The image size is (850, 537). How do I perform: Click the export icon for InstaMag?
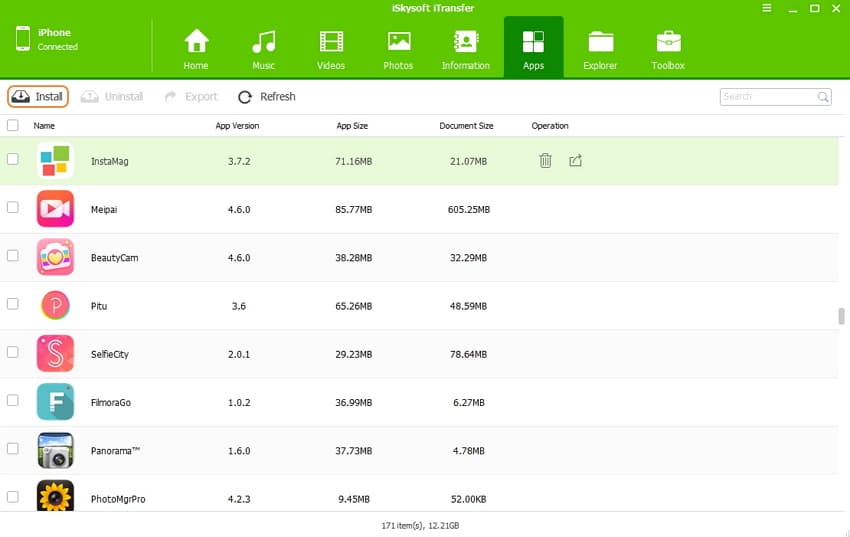coord(575,160)
